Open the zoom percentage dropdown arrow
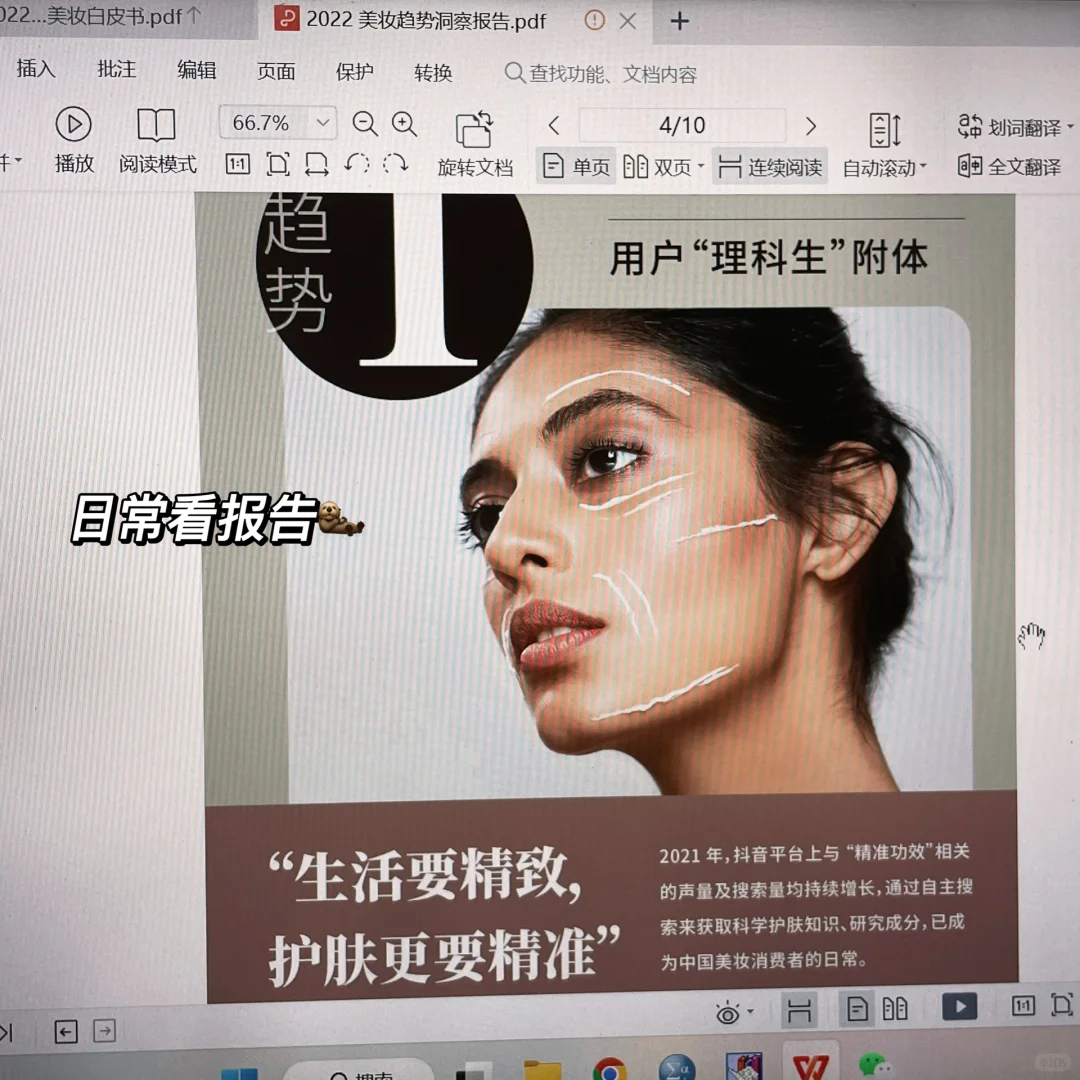Image resolution: width=1080 pixels, height=1080 pixels. coord(322,123)
